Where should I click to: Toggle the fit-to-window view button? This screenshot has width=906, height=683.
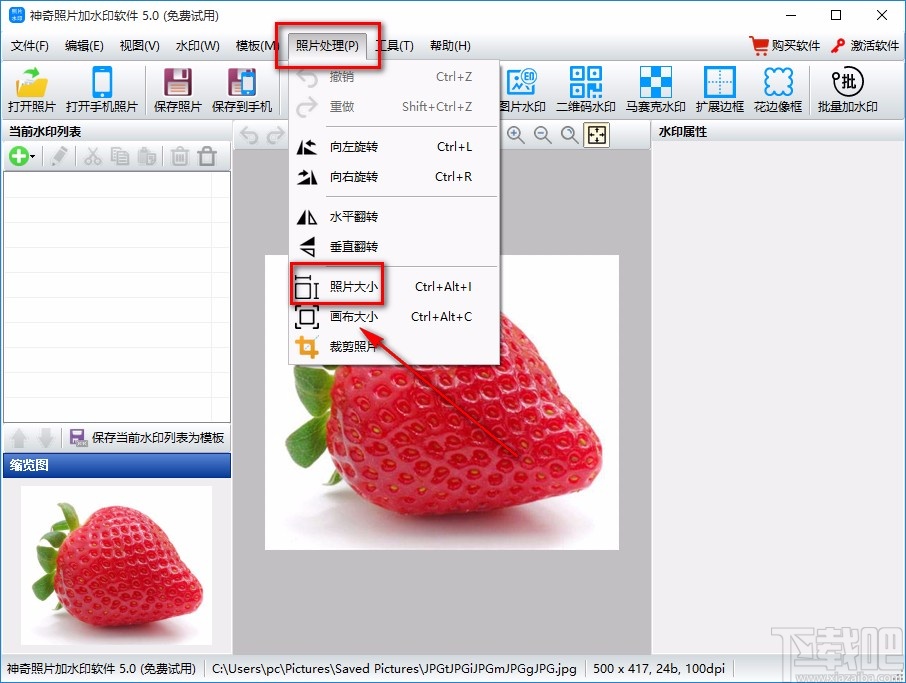tap(596, 135)
